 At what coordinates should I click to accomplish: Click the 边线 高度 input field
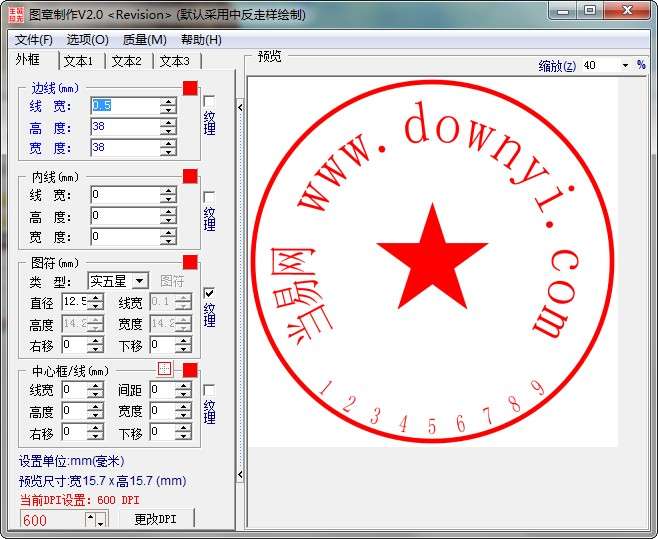[x=124, y=127]
